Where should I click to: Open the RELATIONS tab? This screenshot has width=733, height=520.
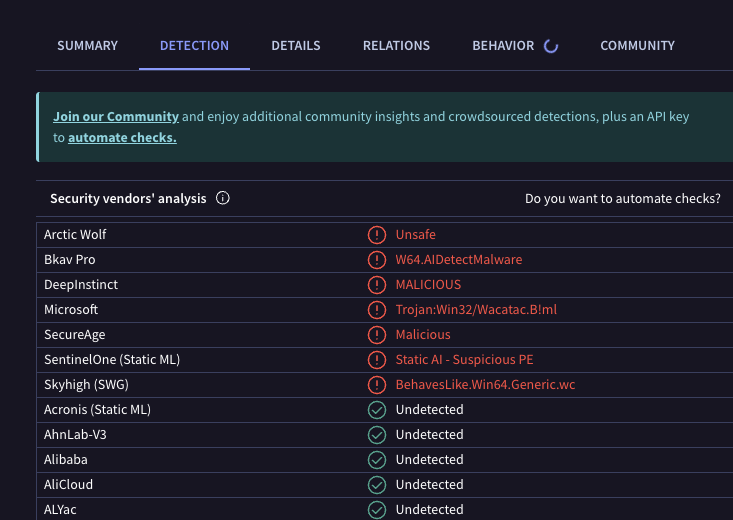point(396,46)
